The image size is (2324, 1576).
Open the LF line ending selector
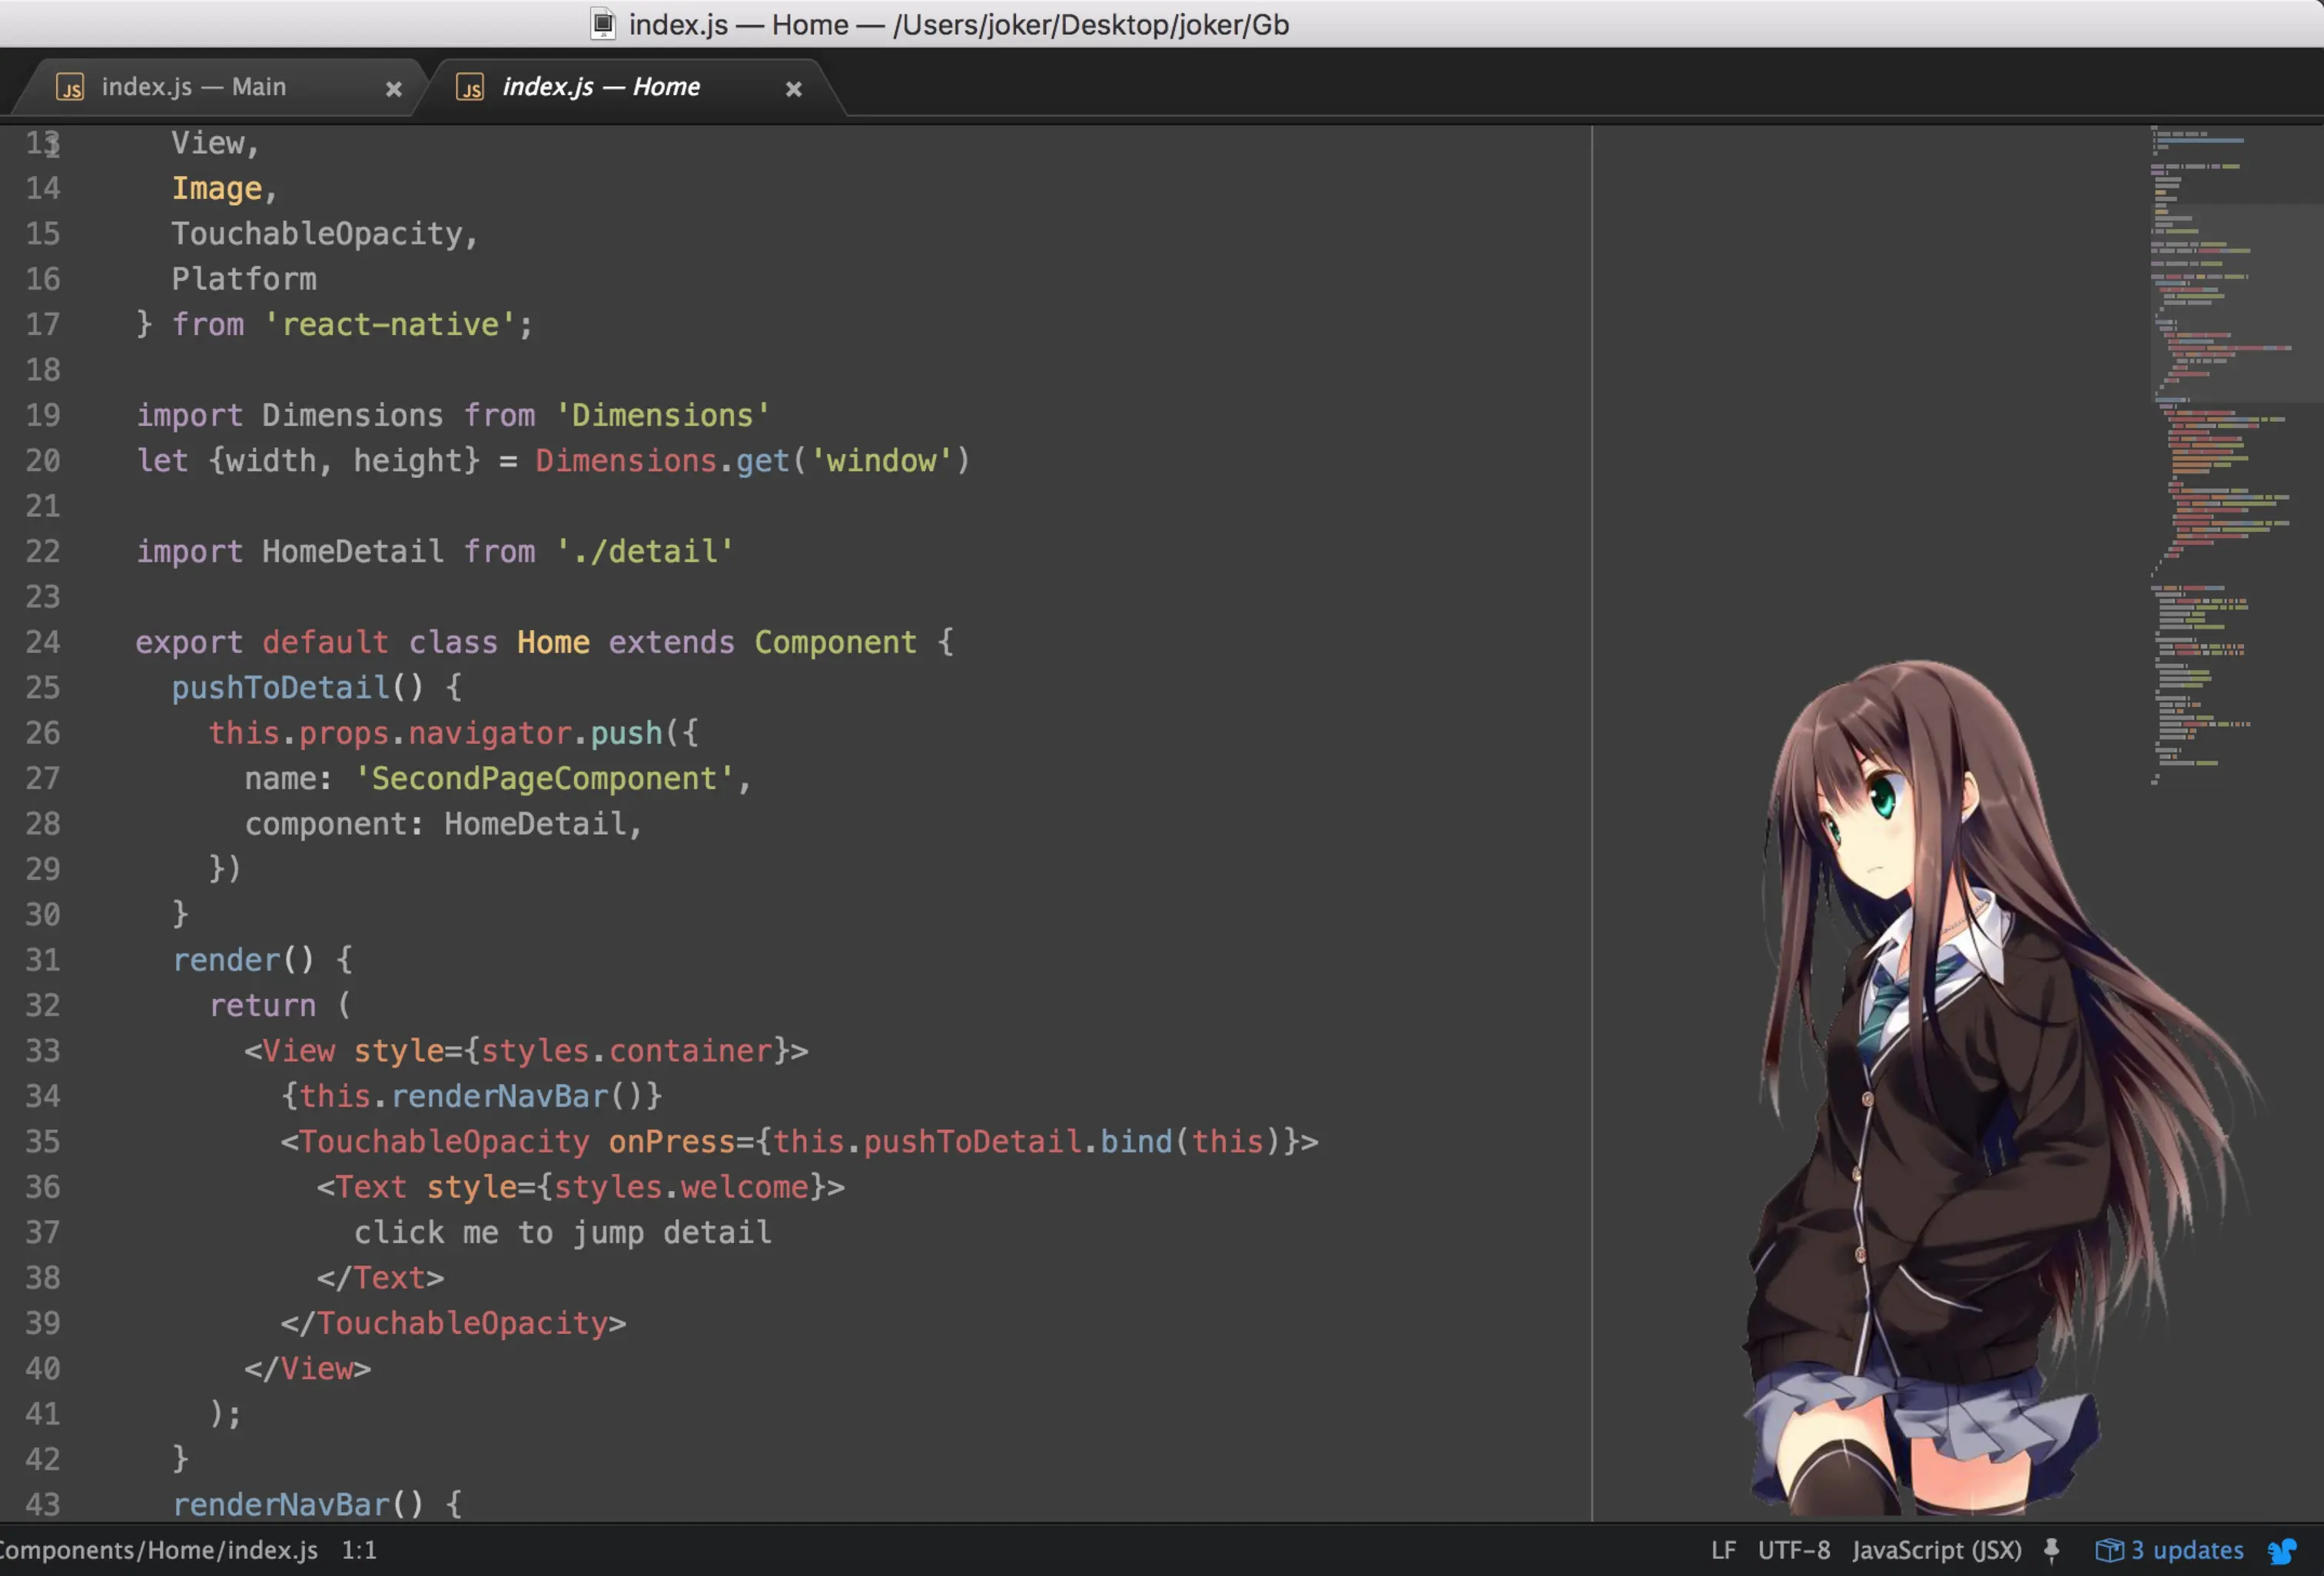click(1723, 1550)
